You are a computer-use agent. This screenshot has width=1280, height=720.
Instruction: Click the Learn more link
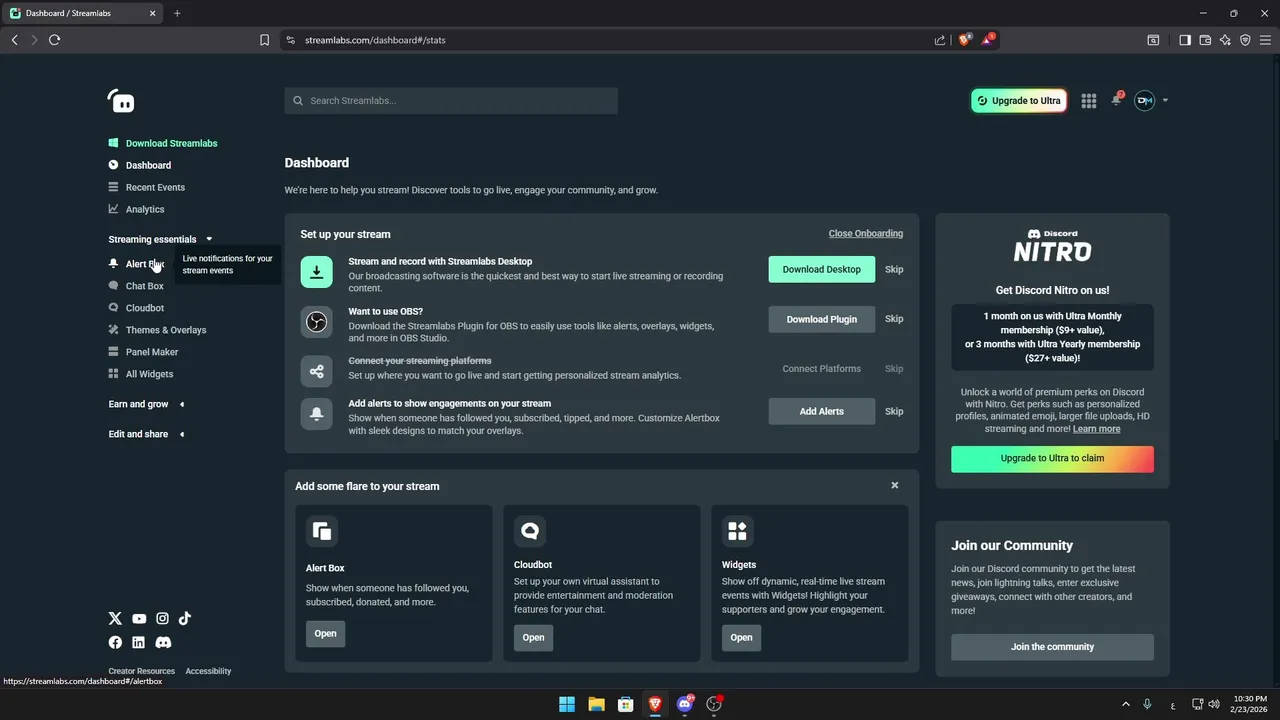[1096, 429]
